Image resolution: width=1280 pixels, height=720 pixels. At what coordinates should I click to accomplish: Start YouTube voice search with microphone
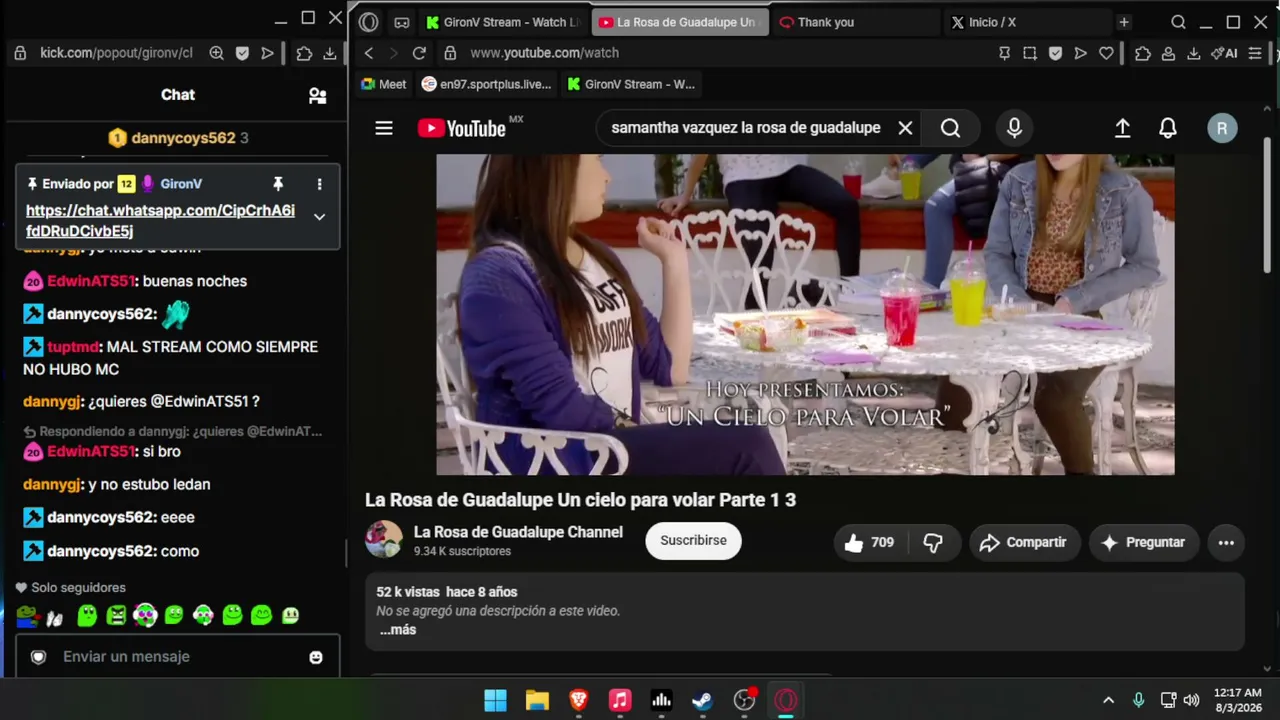(1014, 128)
